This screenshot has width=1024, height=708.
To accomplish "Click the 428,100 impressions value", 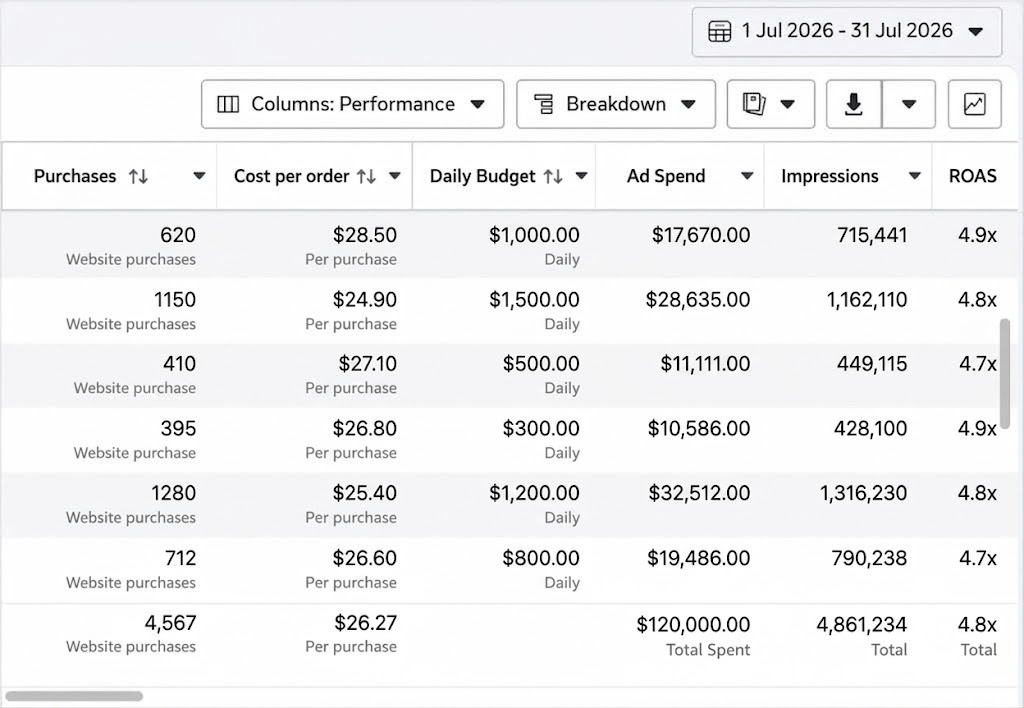I will 870,428.
